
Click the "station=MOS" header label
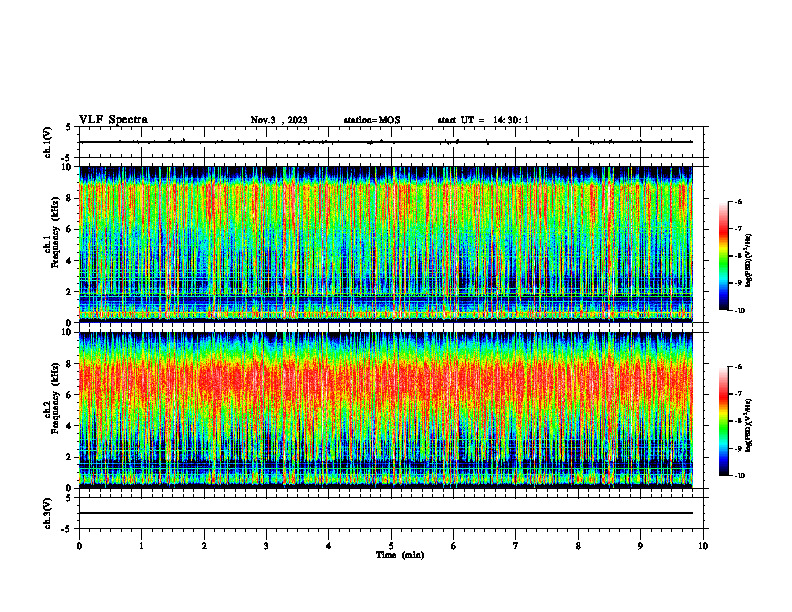372,120
